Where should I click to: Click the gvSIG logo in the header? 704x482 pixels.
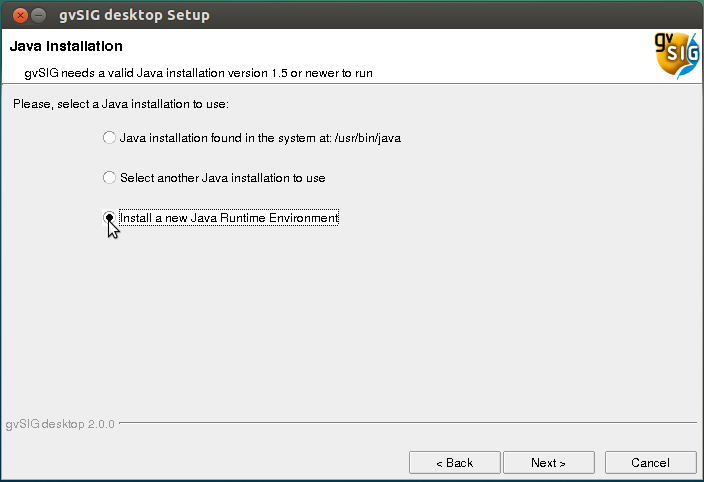pos(675,55)
